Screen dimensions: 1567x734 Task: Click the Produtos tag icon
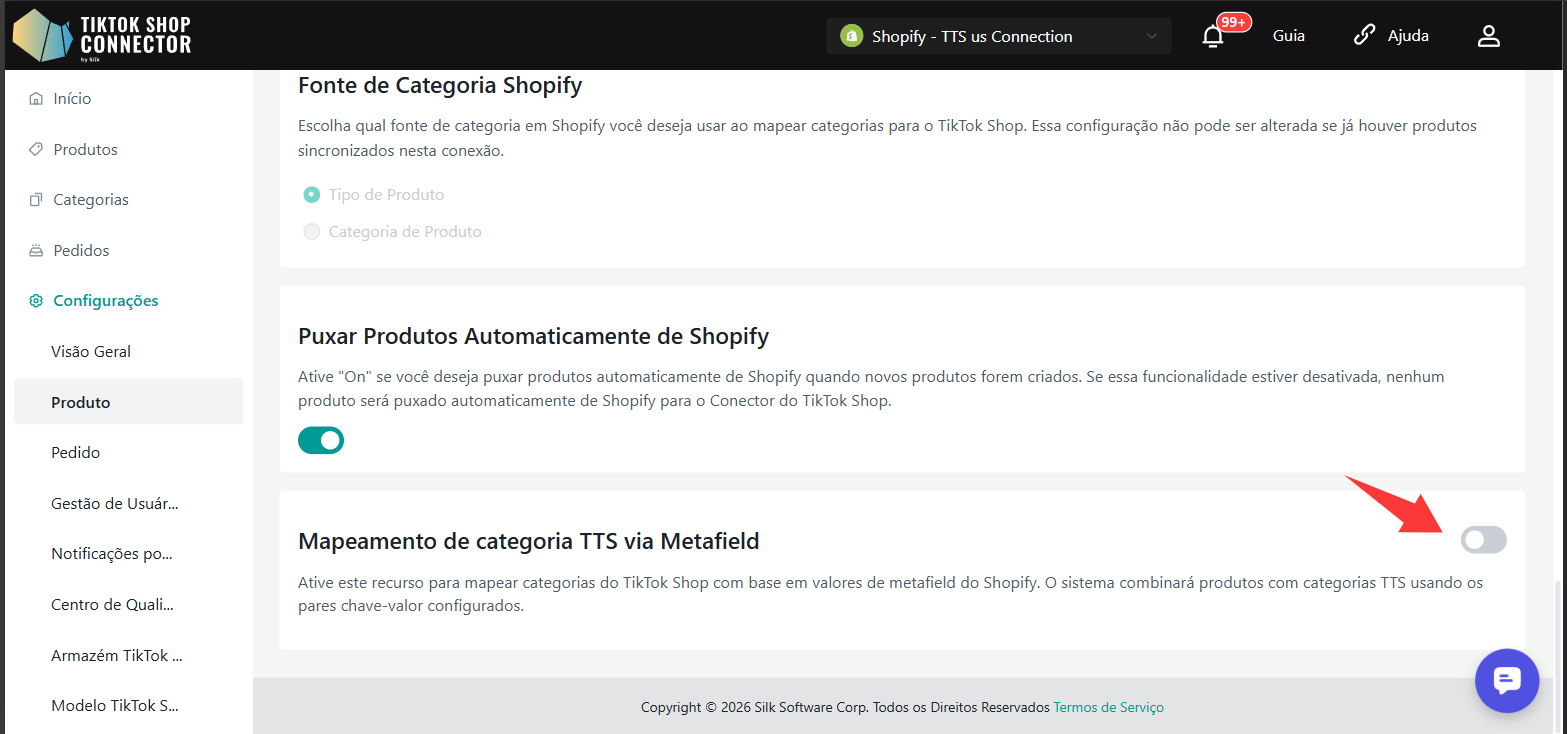click(x=36, y=150)
